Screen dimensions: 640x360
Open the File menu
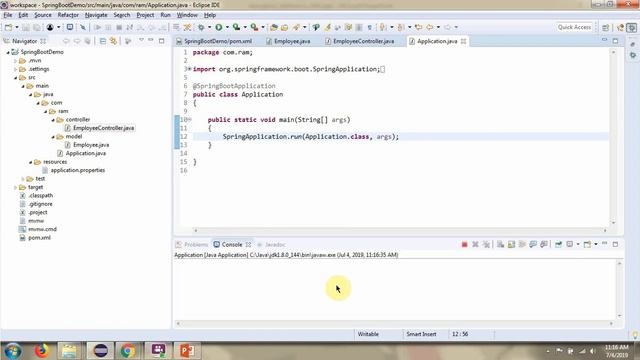8,15
